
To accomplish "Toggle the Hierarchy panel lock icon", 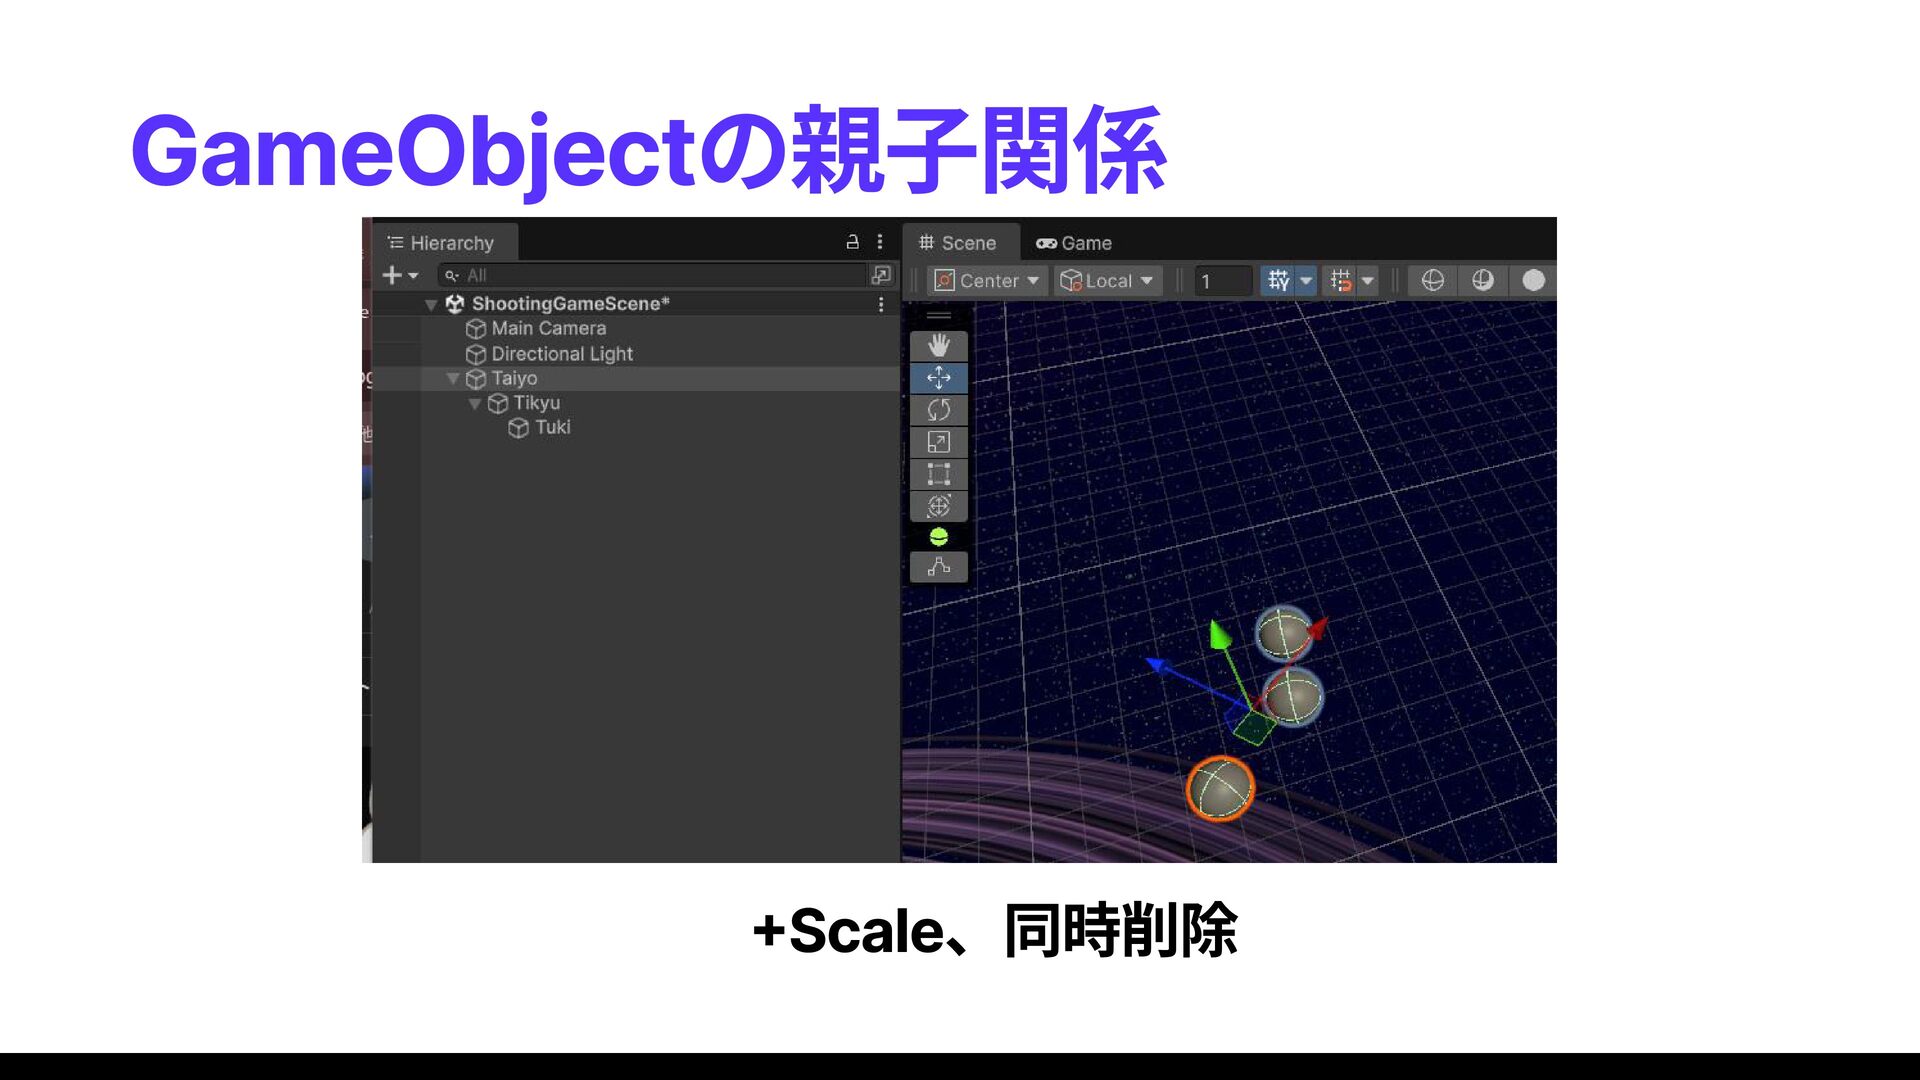I will (852, 242).
